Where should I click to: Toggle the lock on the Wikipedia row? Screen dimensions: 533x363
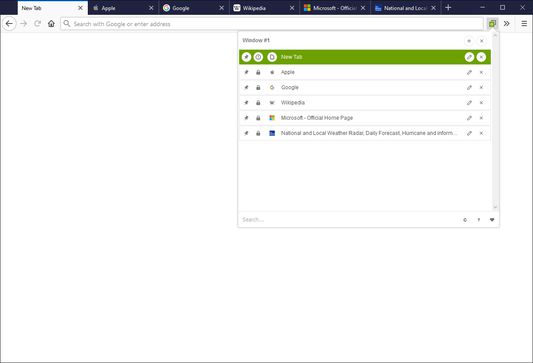[x=258, y=103]
